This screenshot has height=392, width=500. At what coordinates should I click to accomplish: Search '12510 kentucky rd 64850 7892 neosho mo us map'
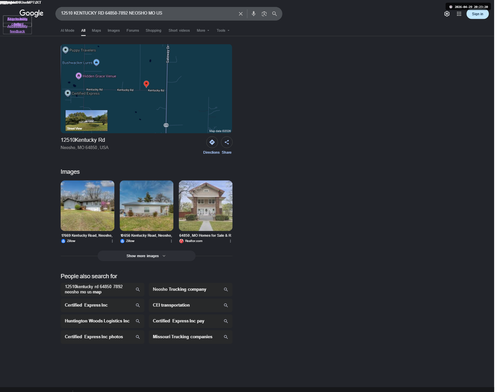(x=102, y=289)
